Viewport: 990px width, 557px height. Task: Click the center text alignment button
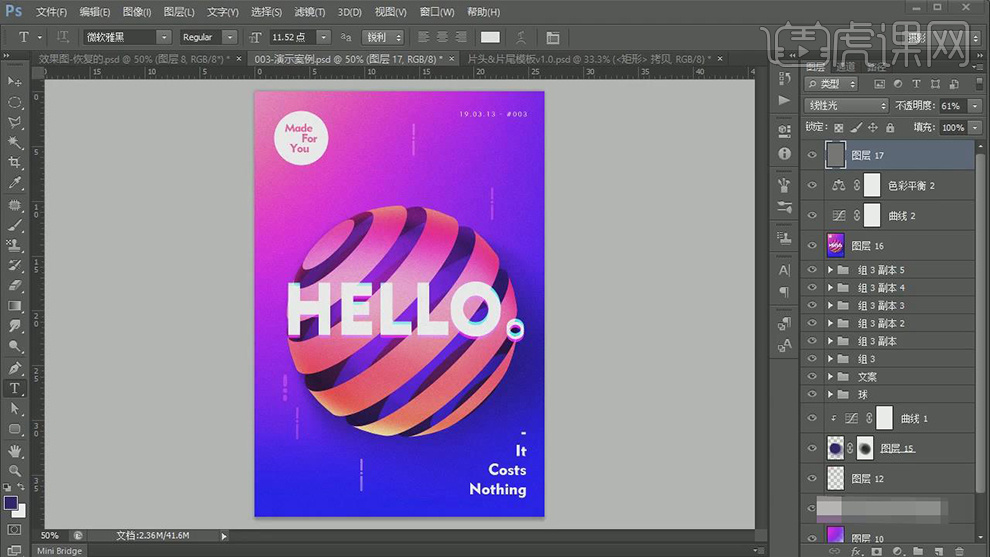[x=442, y=37]
